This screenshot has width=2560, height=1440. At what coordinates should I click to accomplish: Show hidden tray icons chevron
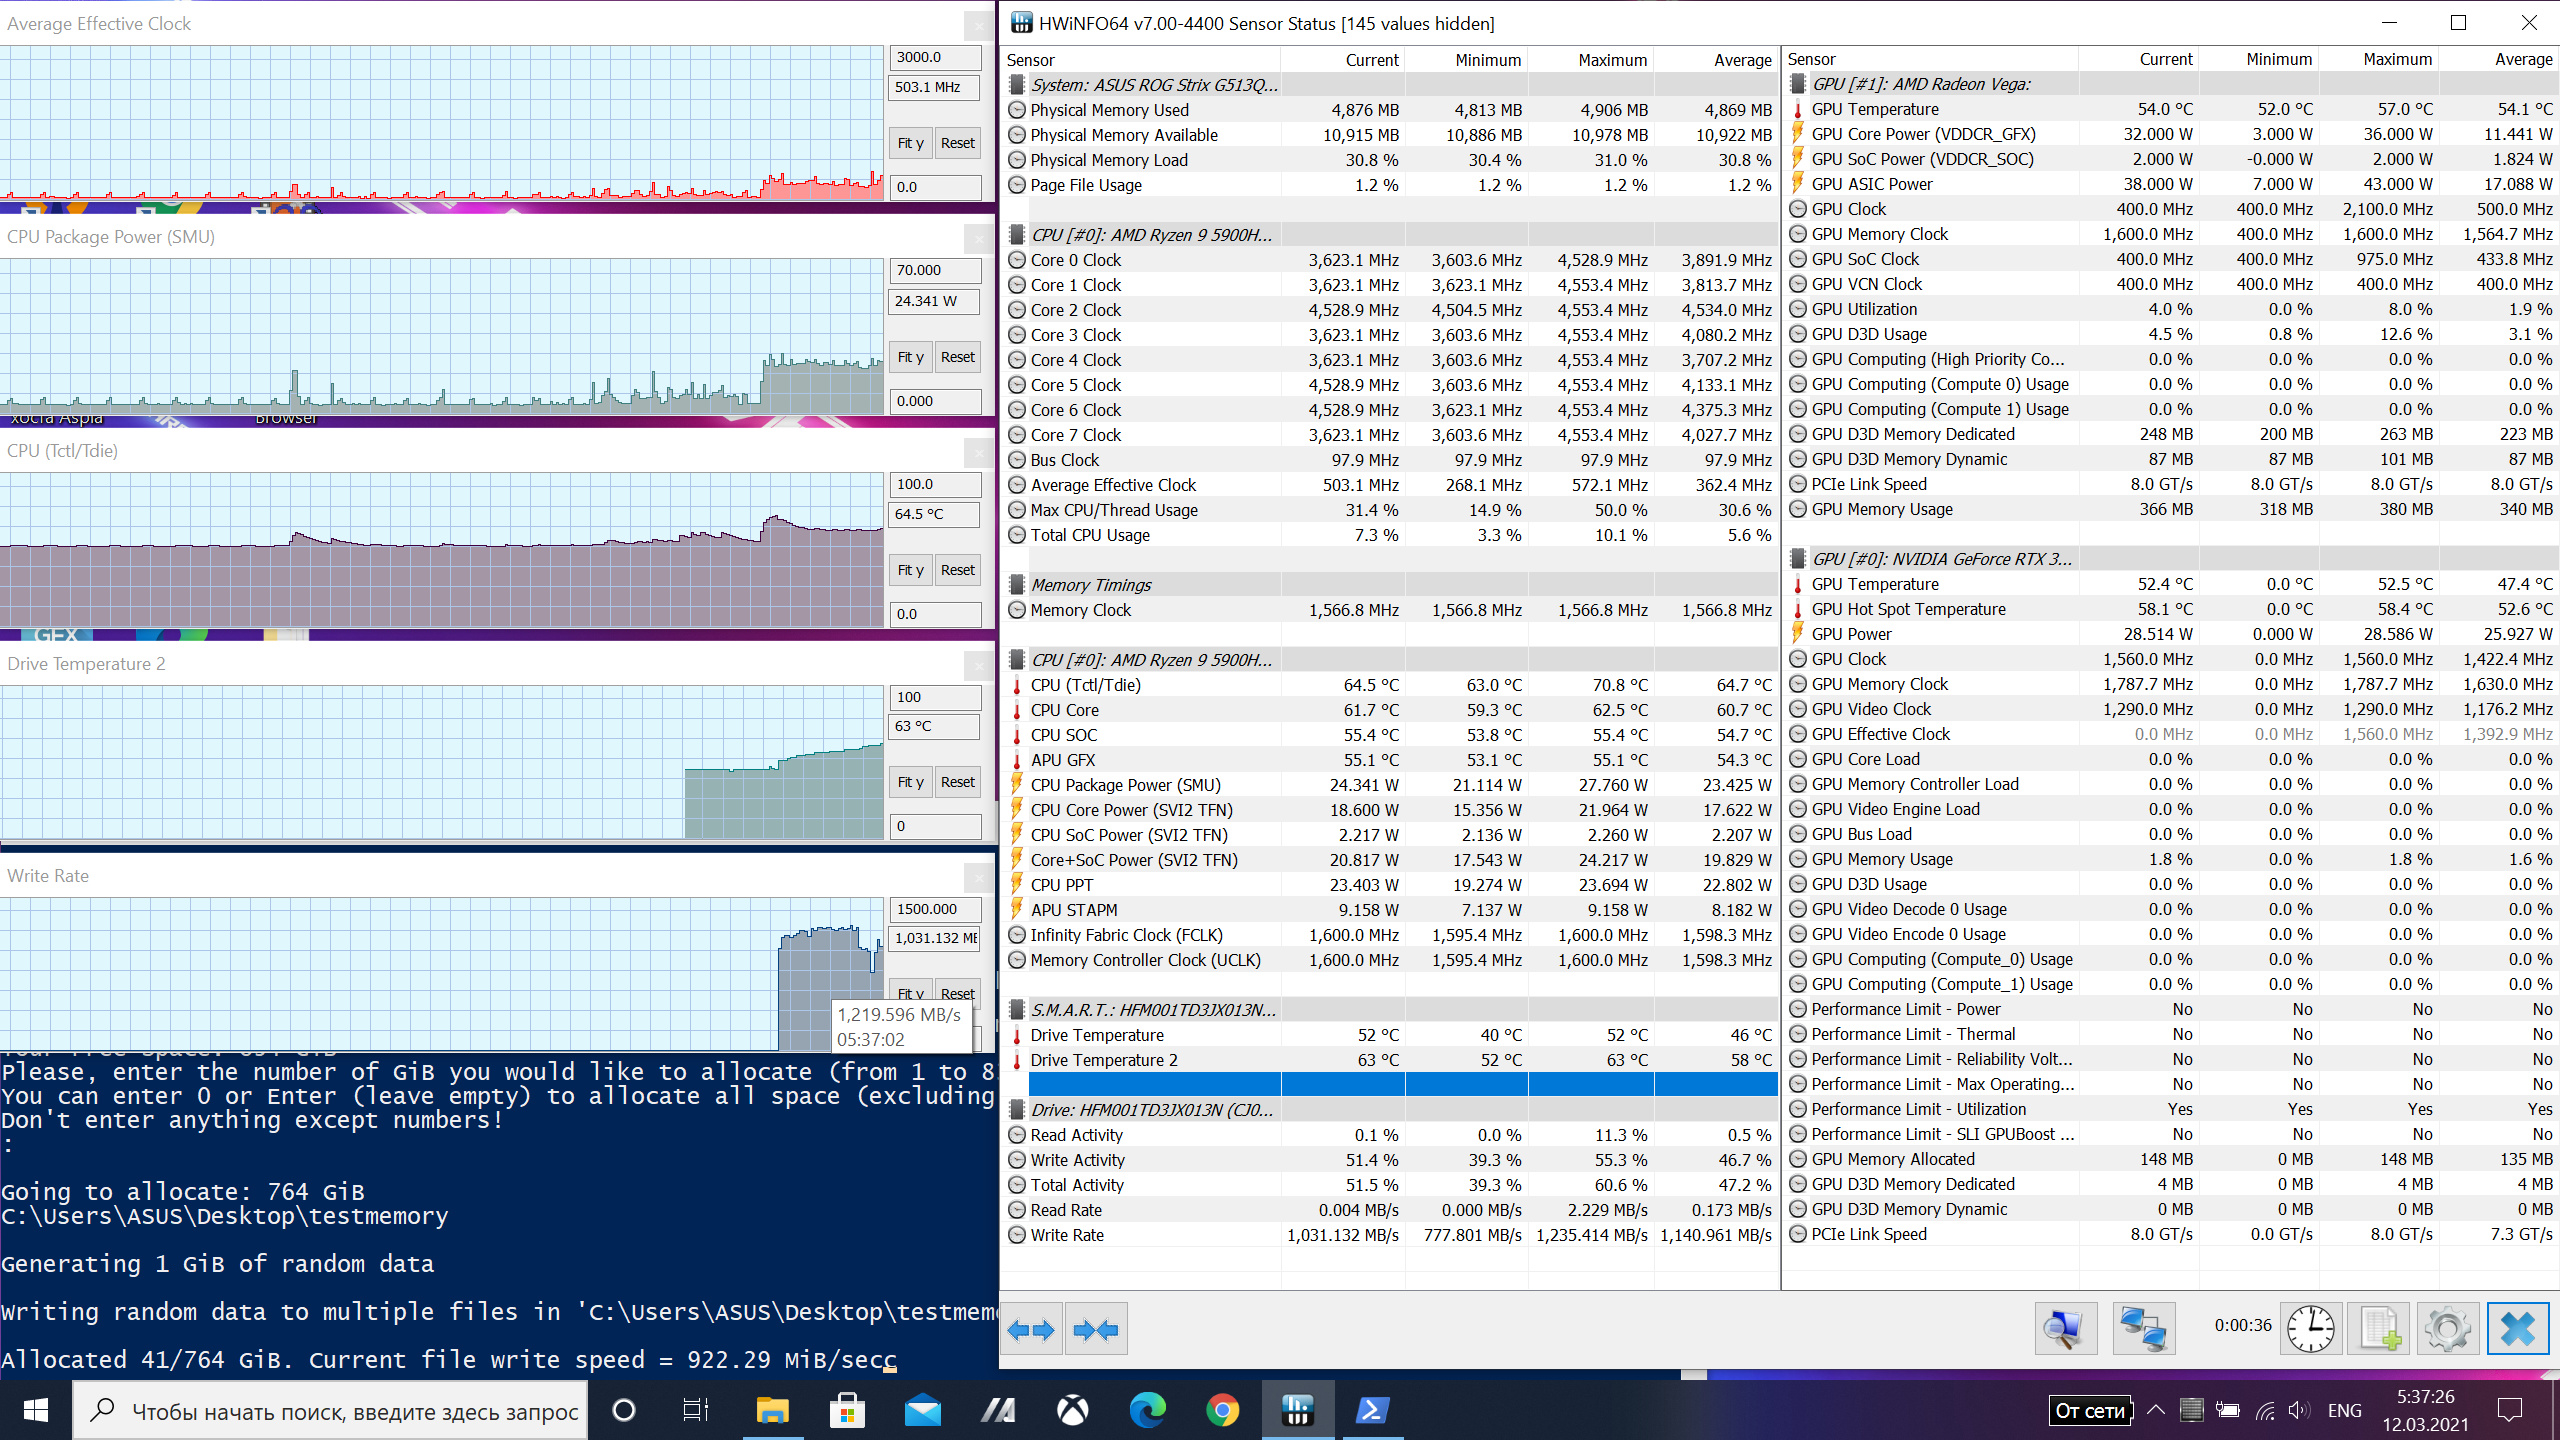click(x=2156, y=1410)
